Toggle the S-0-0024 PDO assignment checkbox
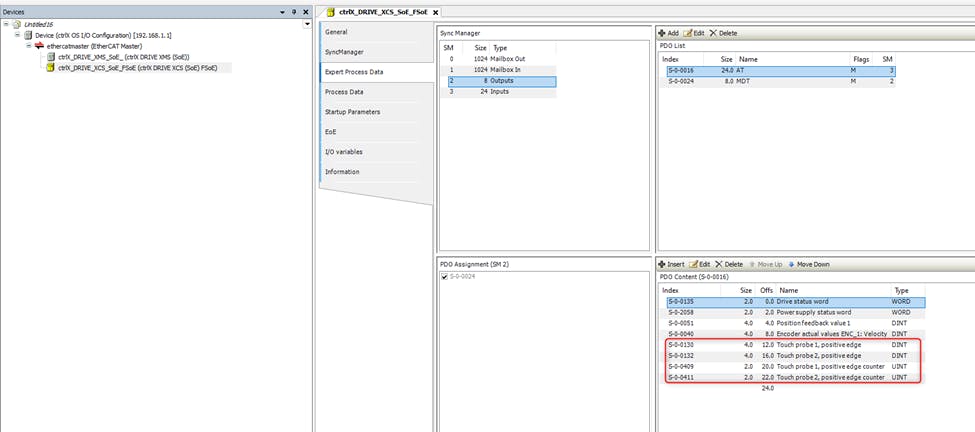 (445, 277)
